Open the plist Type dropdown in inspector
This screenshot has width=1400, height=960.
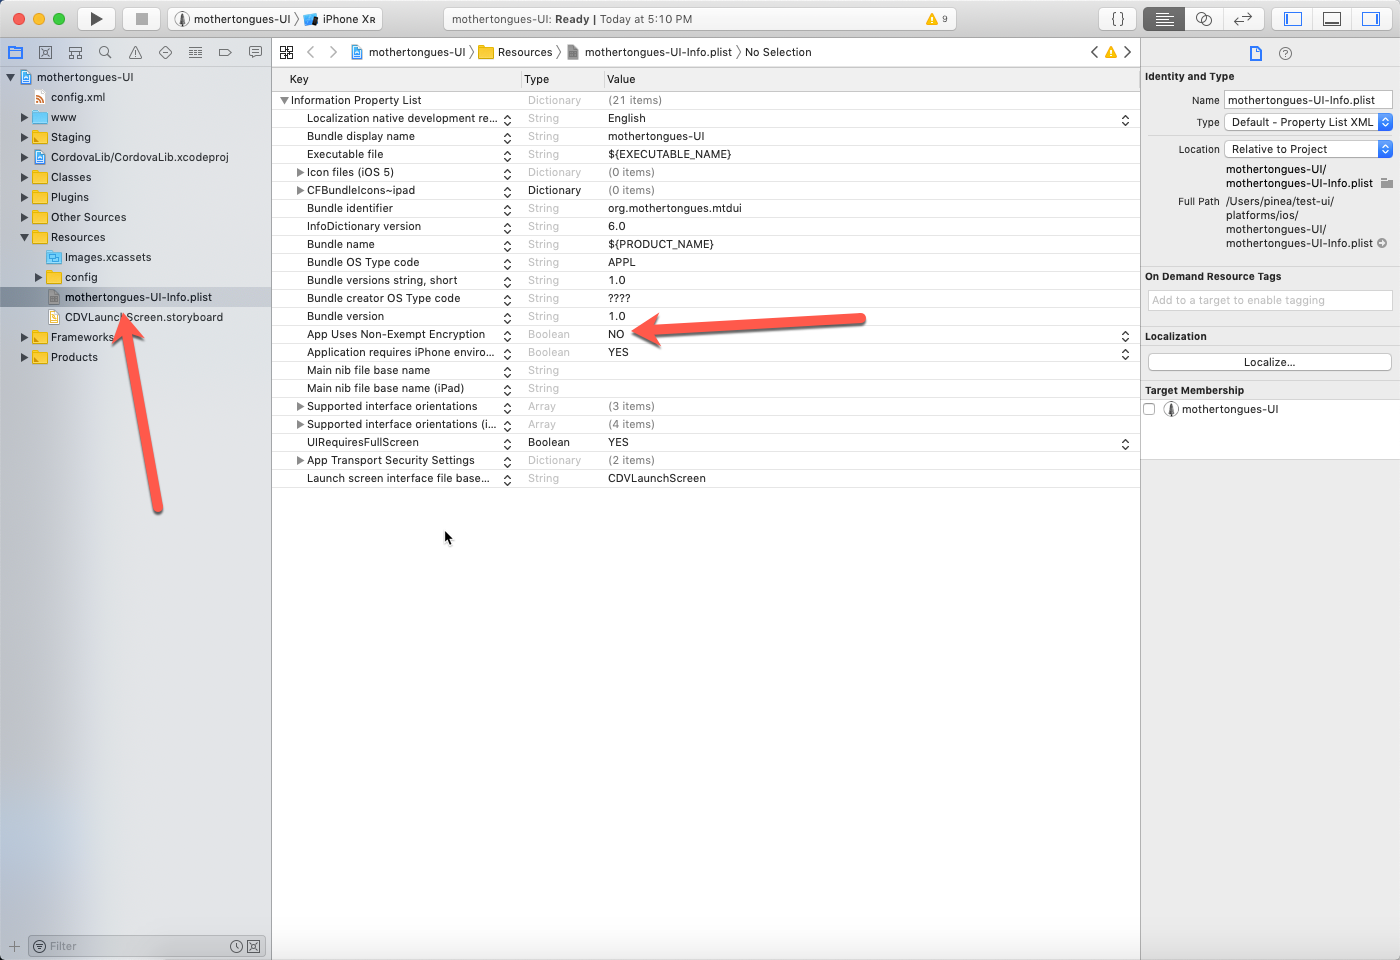pos(1308,122)
